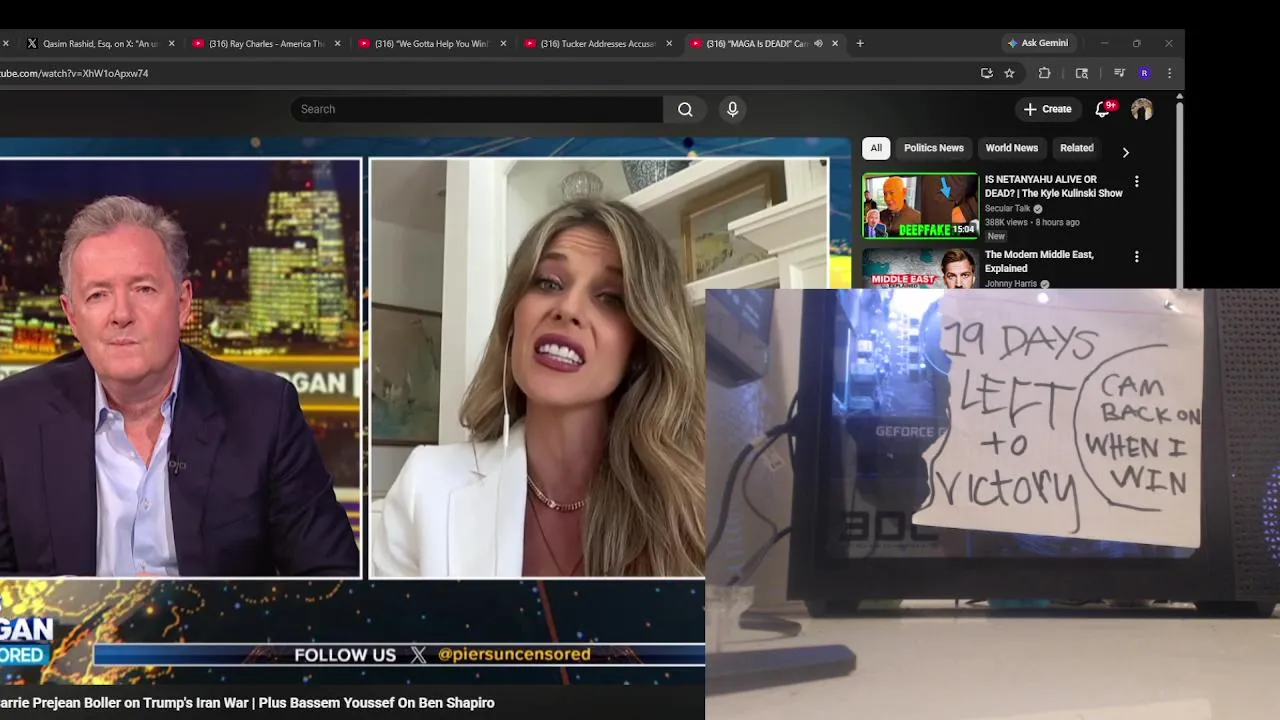Open the Chrome three-dot menu
This screenshot has height=720, width=1280.
[x=1169, y=73]
